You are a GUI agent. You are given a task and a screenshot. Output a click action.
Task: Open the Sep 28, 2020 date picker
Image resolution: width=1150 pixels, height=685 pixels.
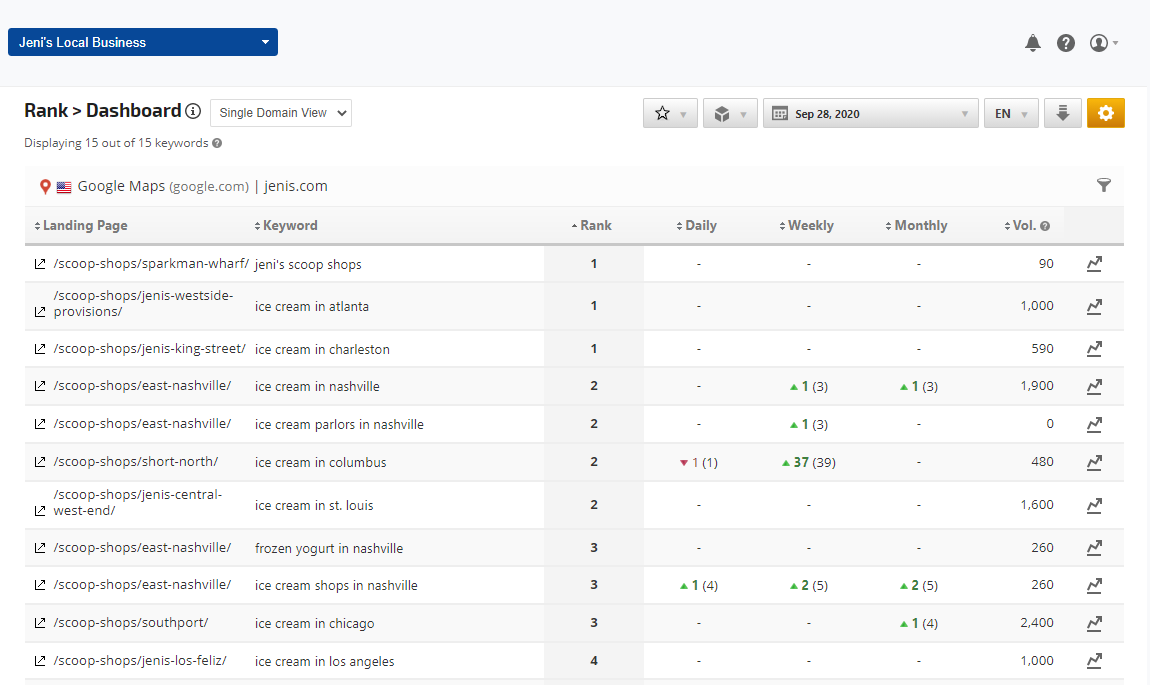coord(869,113)
